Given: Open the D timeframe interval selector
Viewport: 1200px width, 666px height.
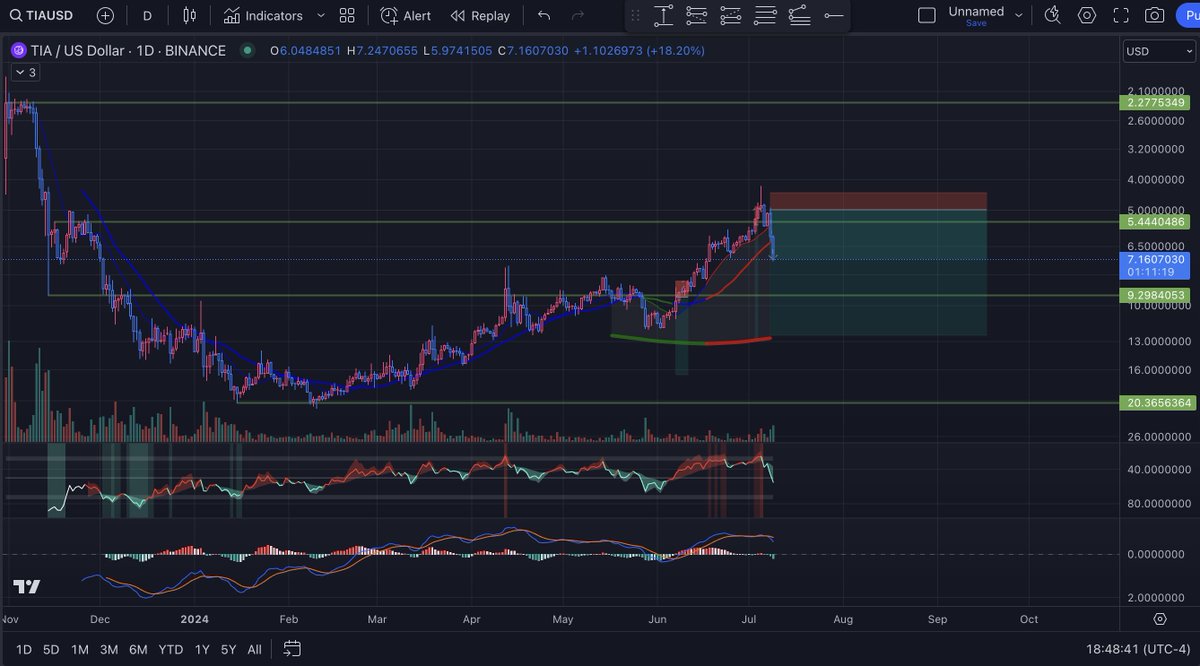Looking at the screenshot, I should 148,16.
